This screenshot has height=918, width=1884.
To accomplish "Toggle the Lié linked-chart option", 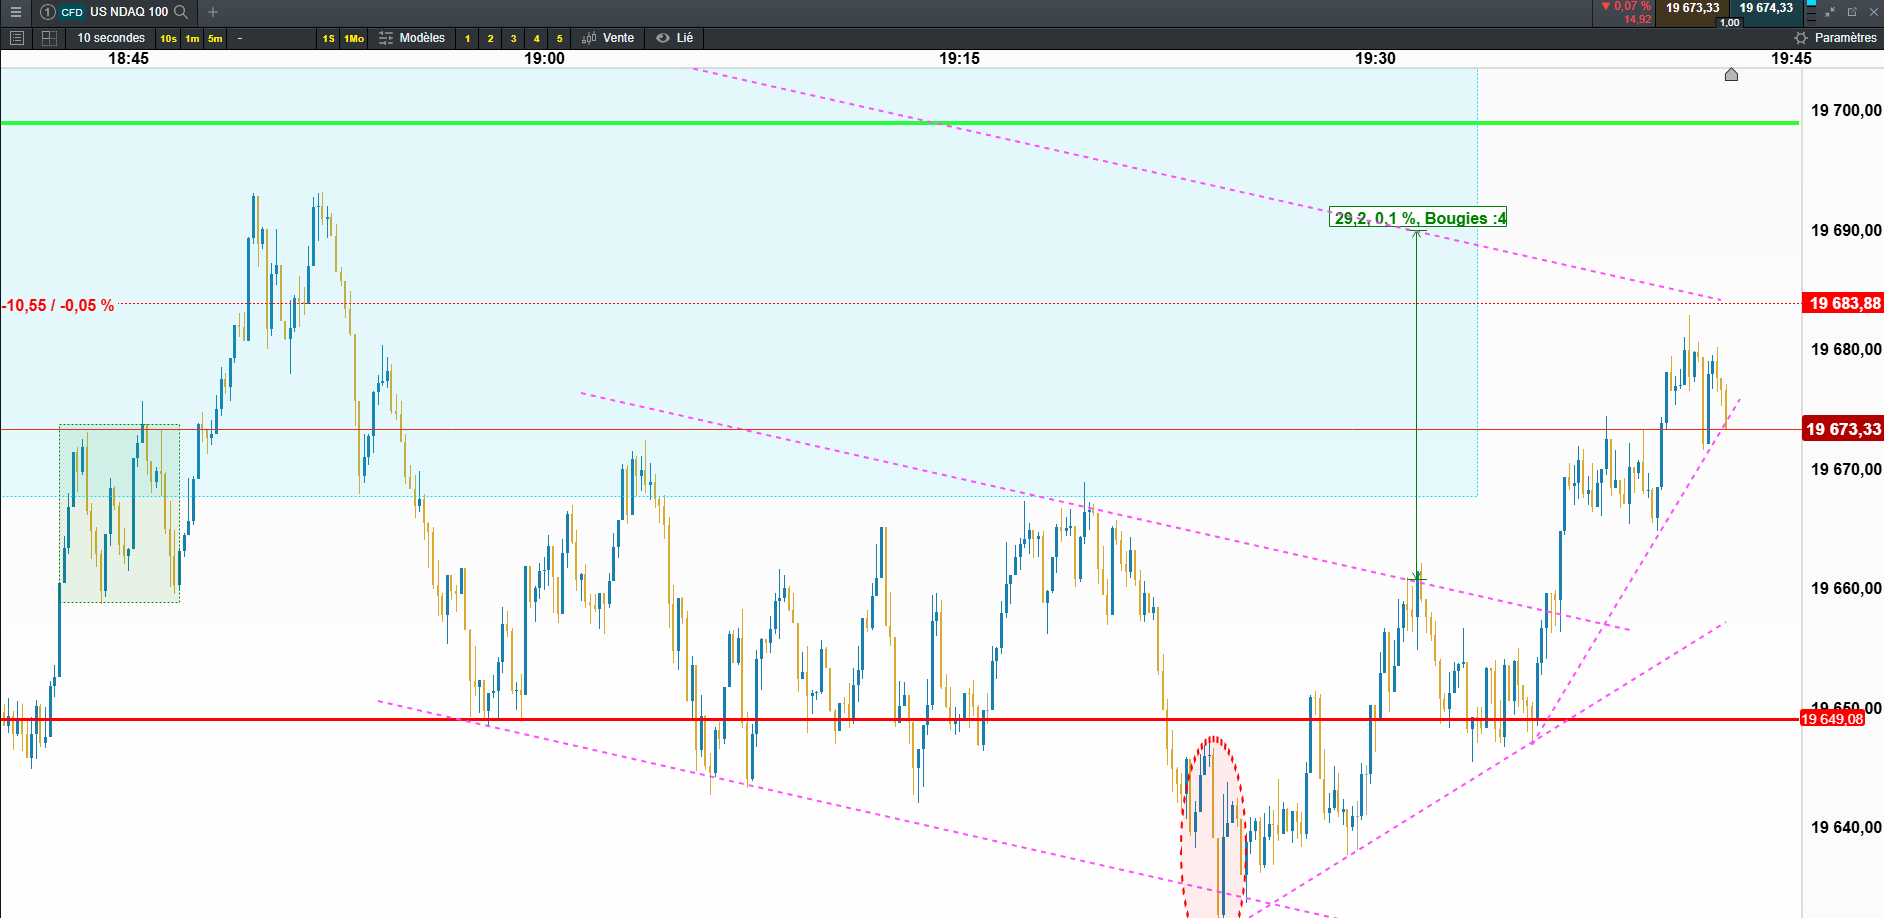I will tap(675, 38).
